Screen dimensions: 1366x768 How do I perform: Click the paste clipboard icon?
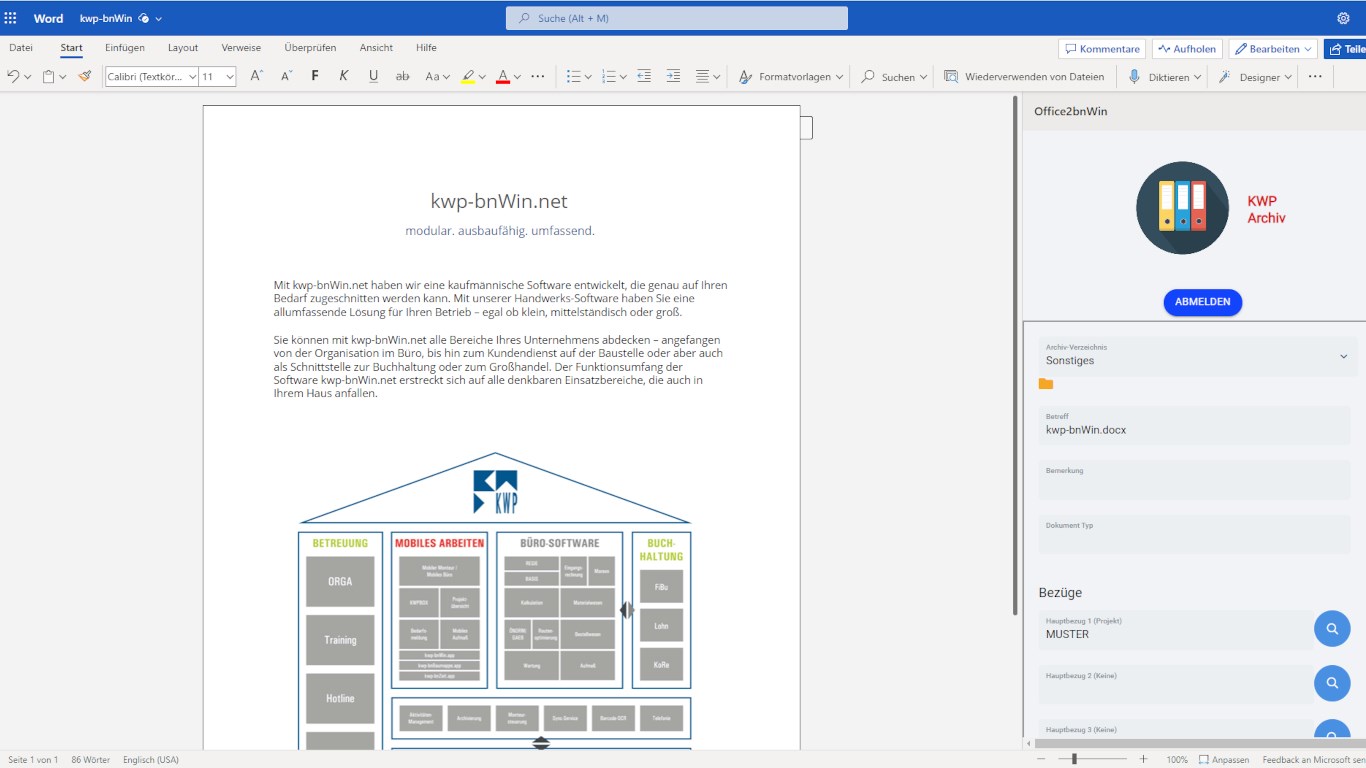click(x=48, y=76)
